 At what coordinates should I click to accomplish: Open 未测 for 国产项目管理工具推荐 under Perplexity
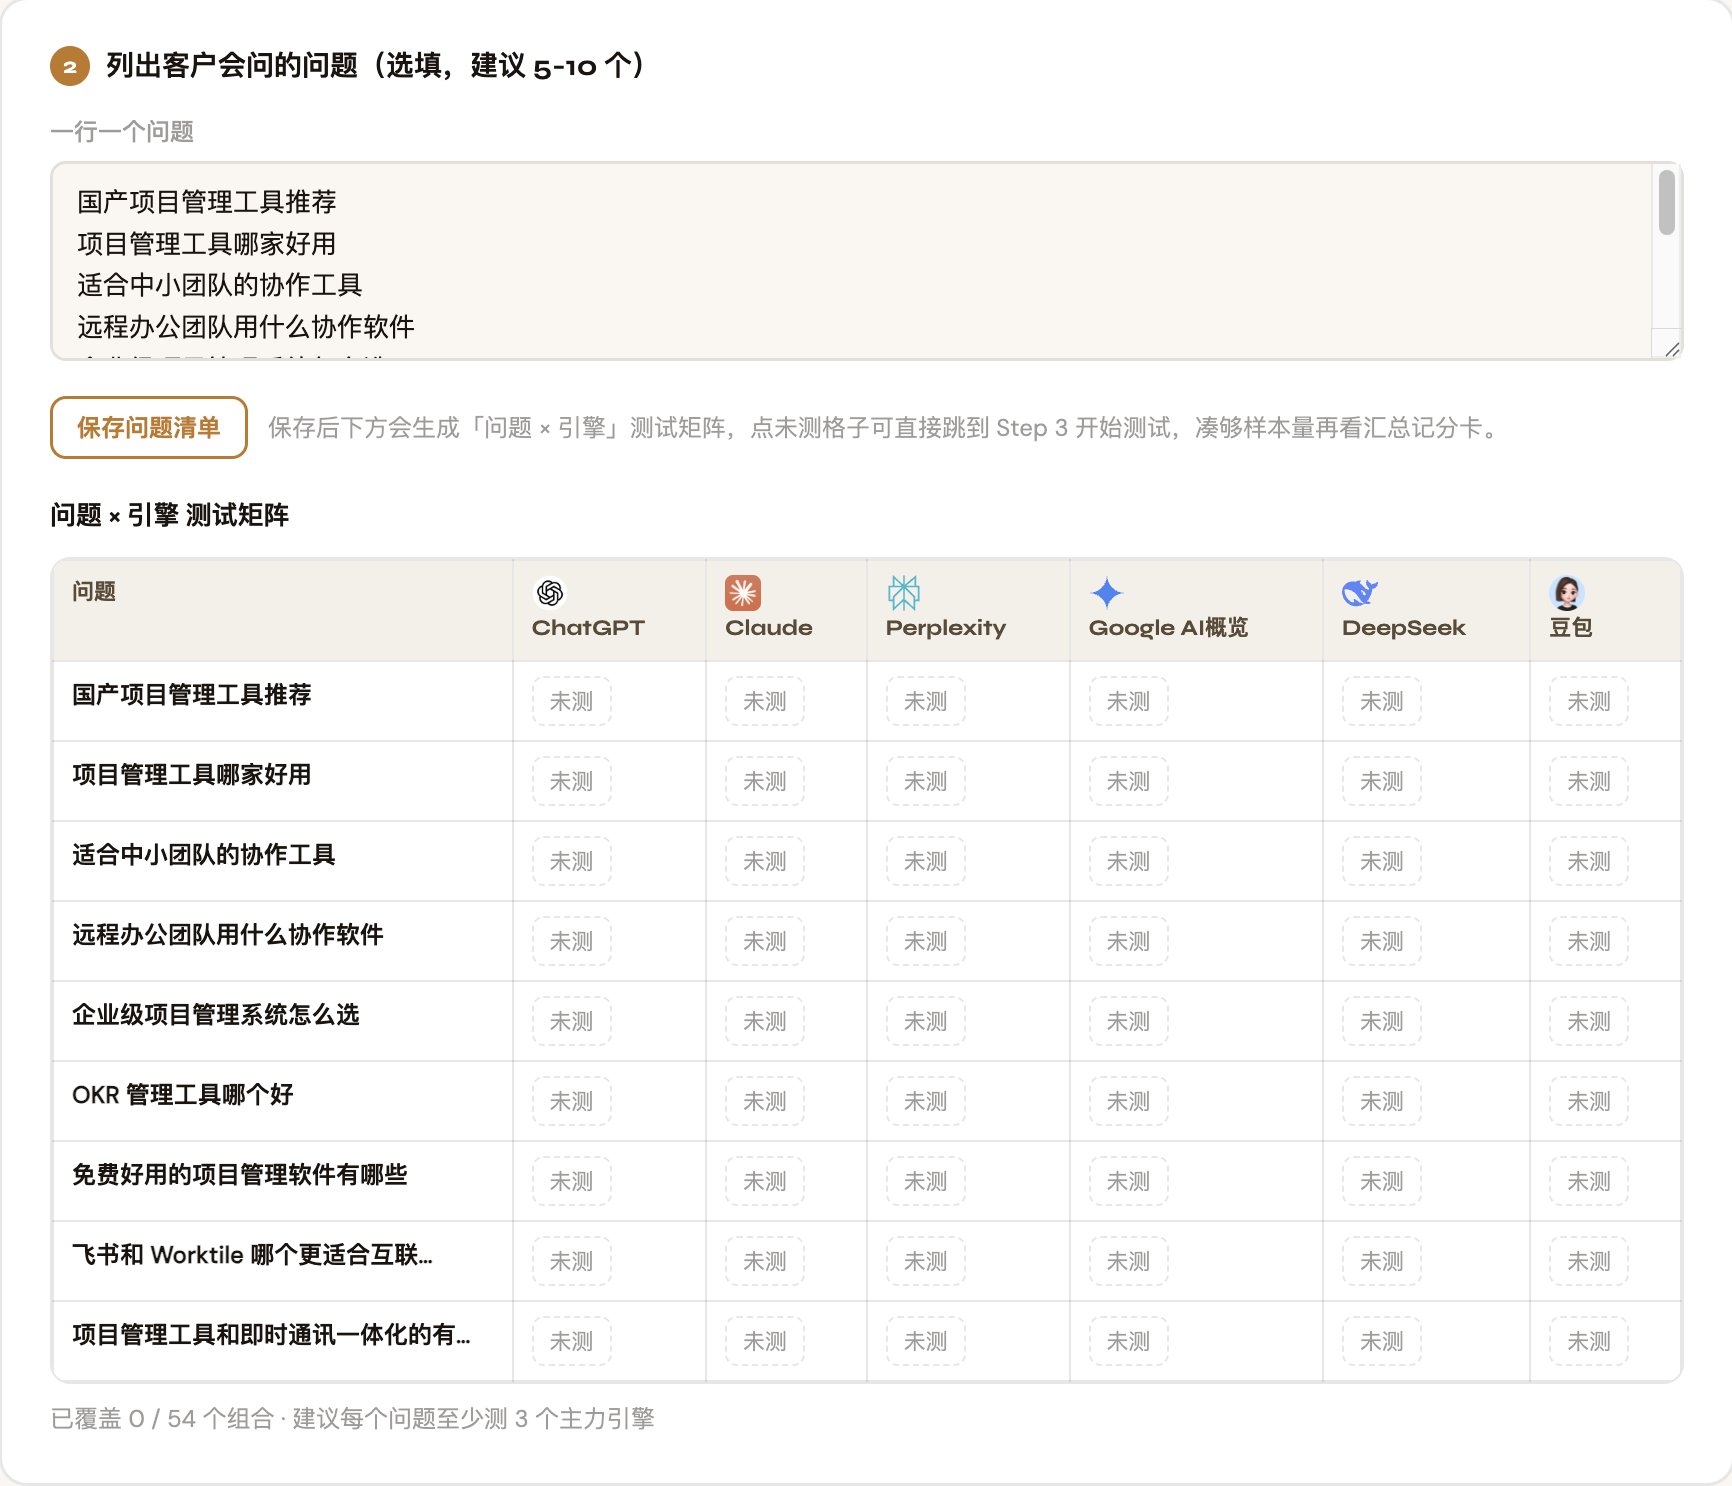tap(926, 701)
